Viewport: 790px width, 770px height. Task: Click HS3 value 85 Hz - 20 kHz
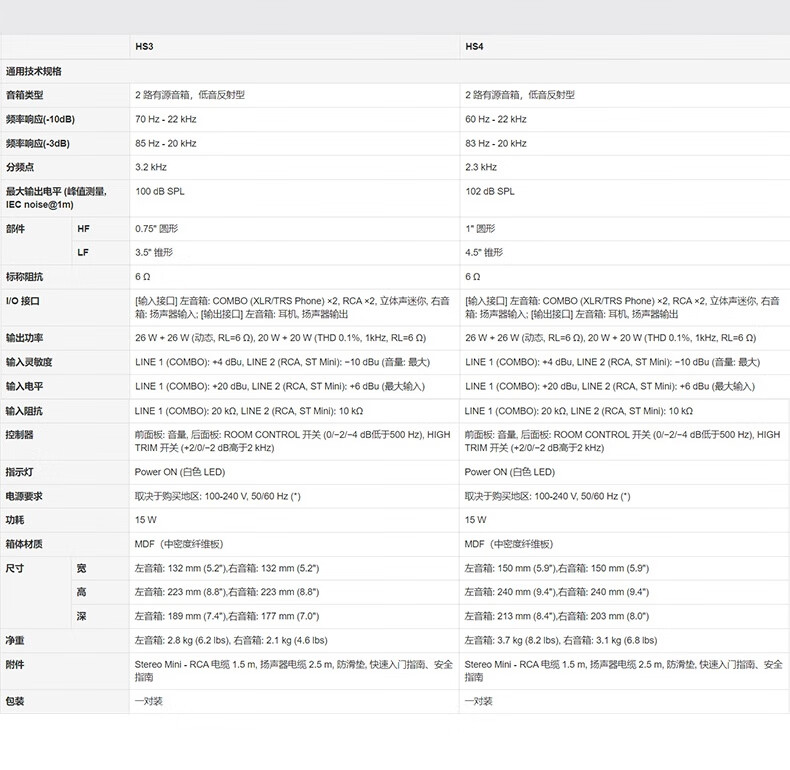click(166, 144)
